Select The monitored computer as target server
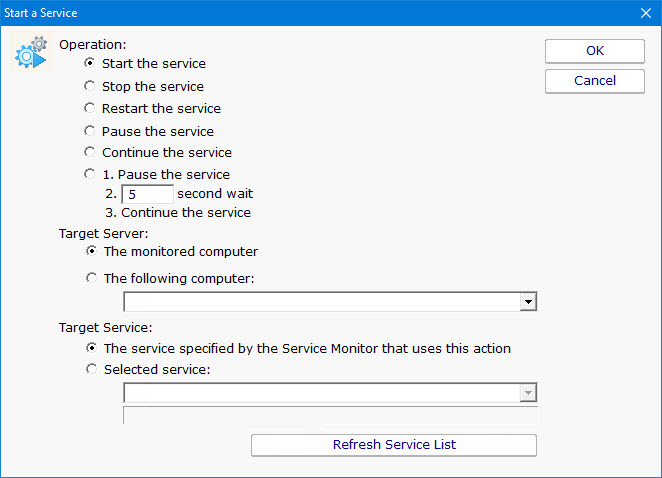This screenshot has width=662, height=478. coord(92,252)
